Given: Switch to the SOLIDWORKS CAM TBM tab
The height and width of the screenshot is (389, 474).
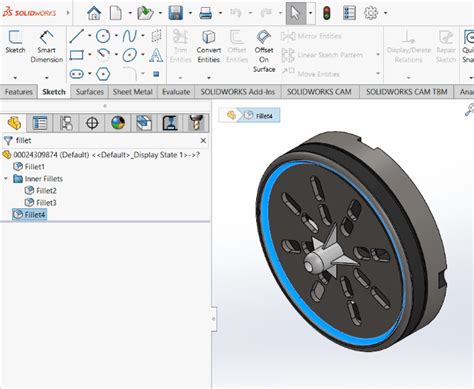Looking at the screenshot, I should [x=407, y=92].
